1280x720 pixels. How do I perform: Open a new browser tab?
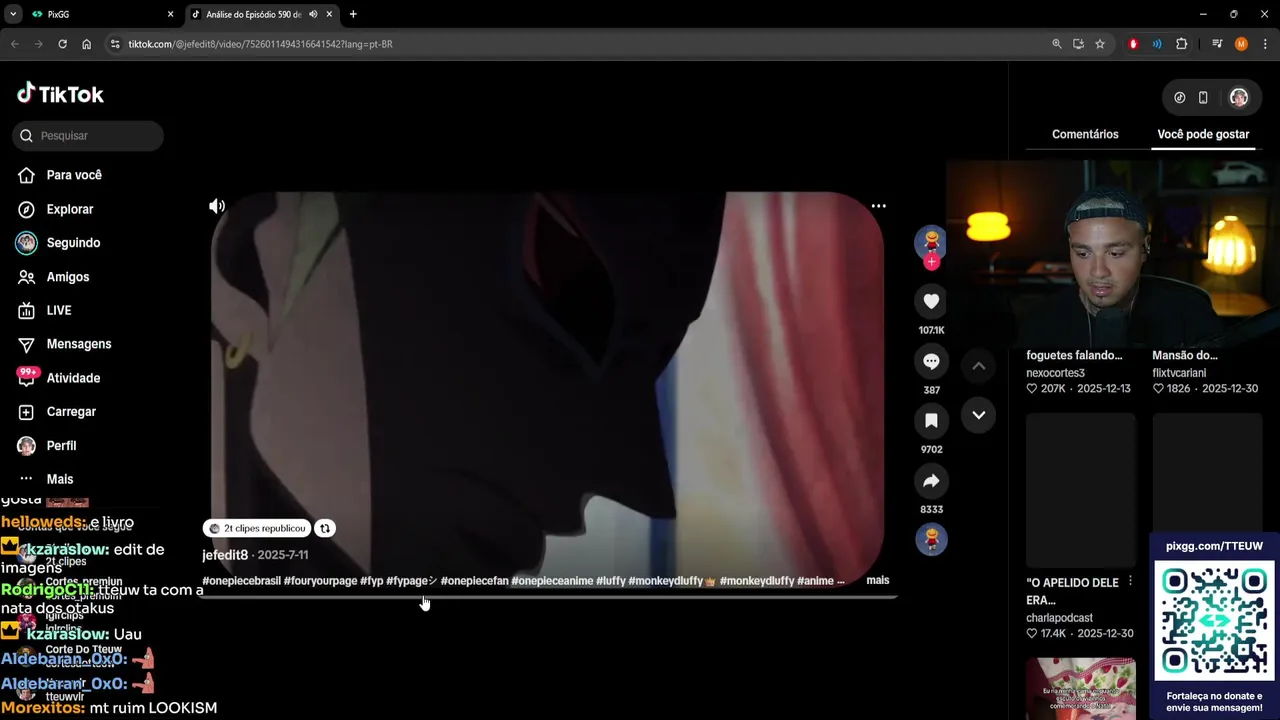coord(353,14)
